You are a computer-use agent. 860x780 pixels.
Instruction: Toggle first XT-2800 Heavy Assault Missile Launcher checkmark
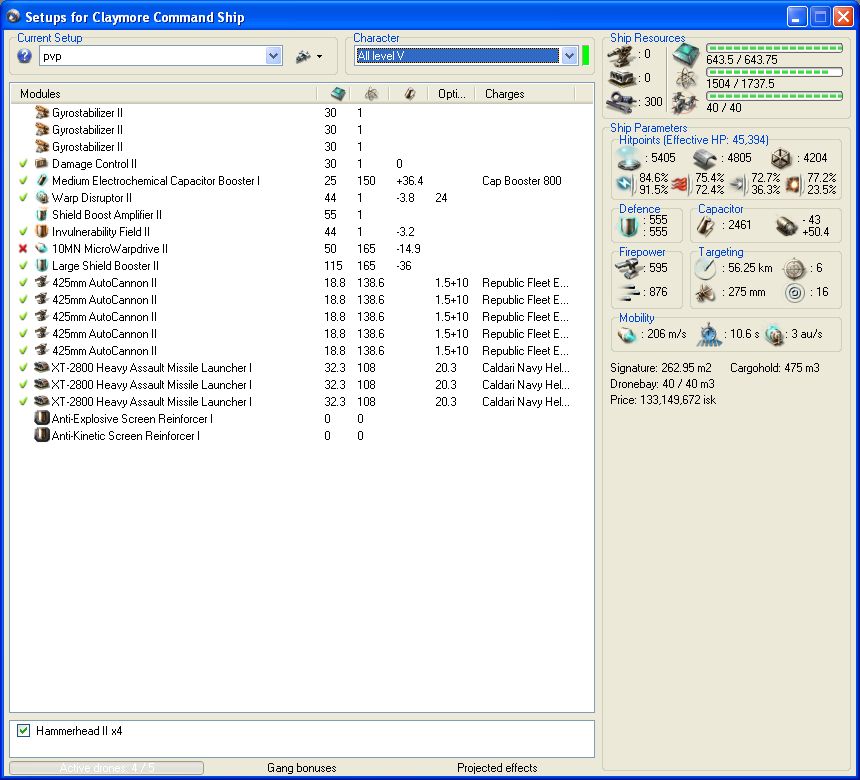(23, 368)
